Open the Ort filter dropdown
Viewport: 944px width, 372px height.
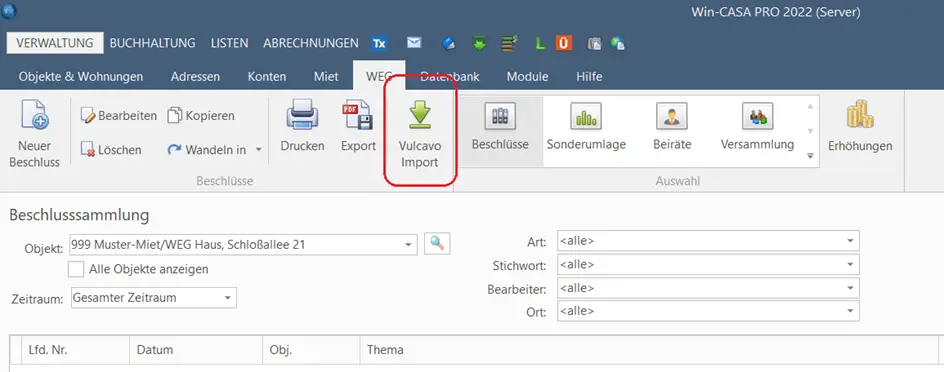(x=850, y=311)
